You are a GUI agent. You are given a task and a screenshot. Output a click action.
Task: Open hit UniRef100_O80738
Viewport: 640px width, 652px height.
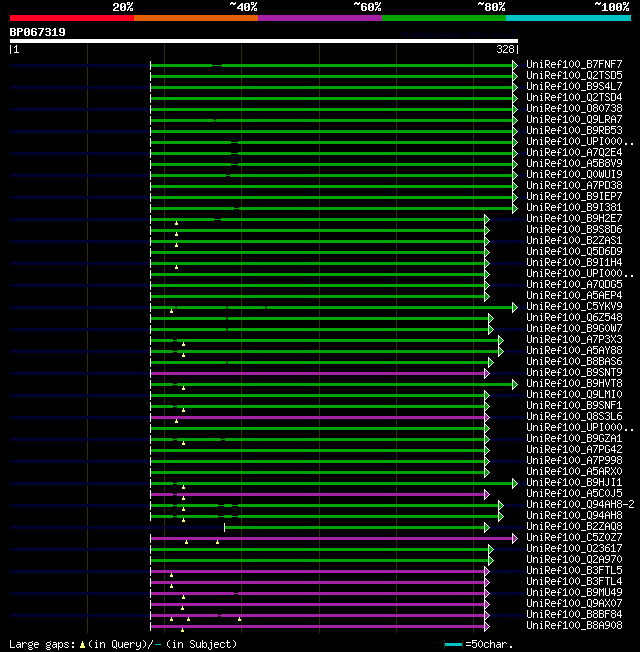tap(574, 109)
